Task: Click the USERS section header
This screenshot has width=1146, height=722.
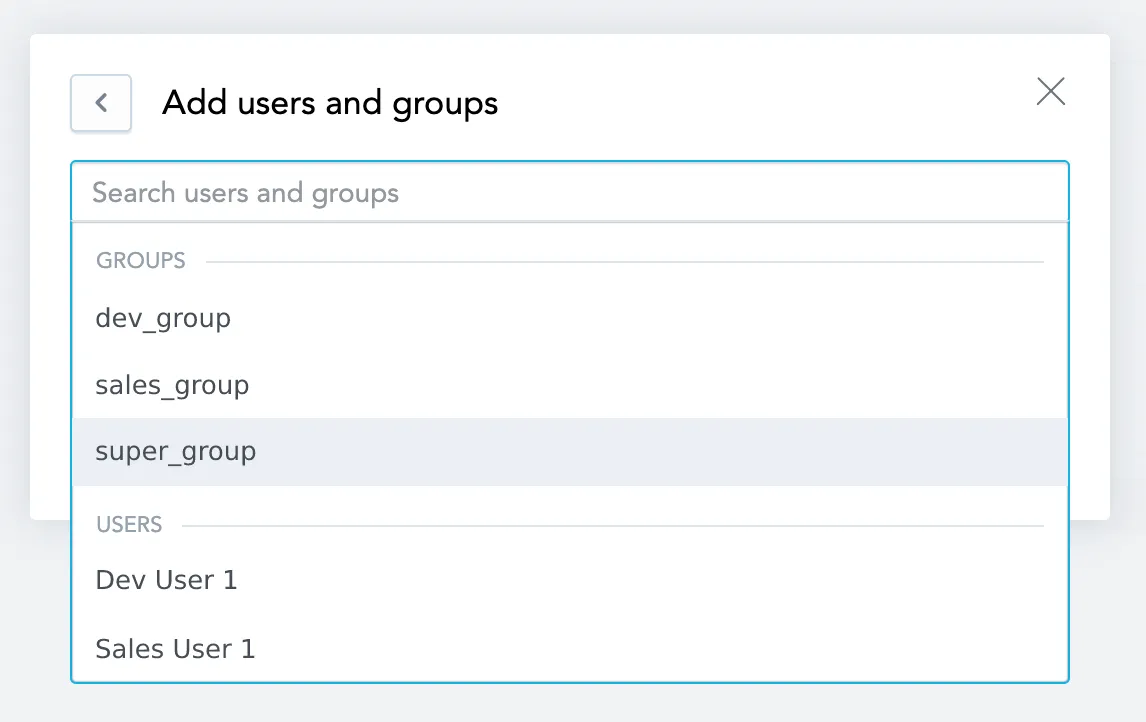Action: coord(129,524)
